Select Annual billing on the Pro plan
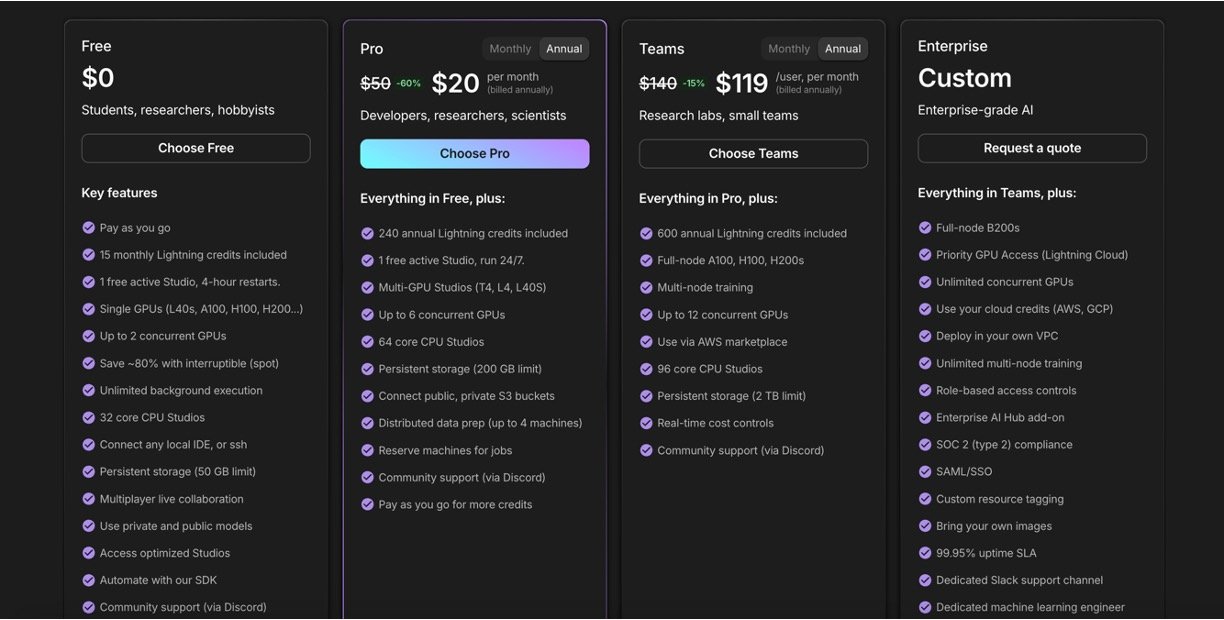The width and height of the screenshot is (1224, 620). point(564,49)
